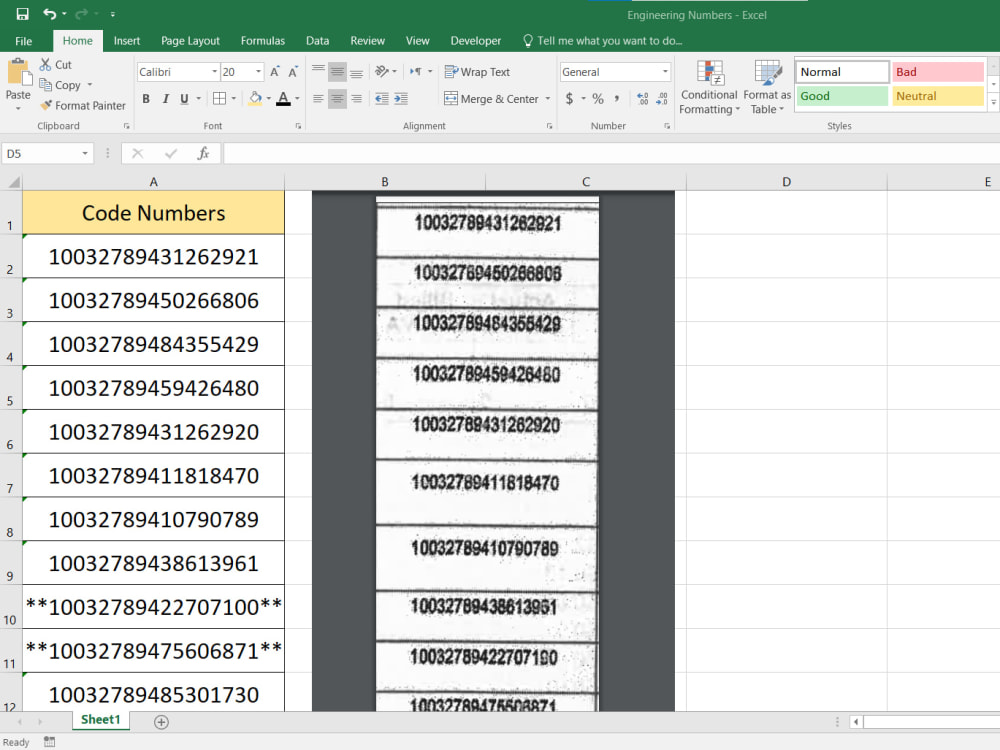Expand the Merge & Center dropdown arrow
The width and height of the screenshot is (1000, 750).
(548, 99)
